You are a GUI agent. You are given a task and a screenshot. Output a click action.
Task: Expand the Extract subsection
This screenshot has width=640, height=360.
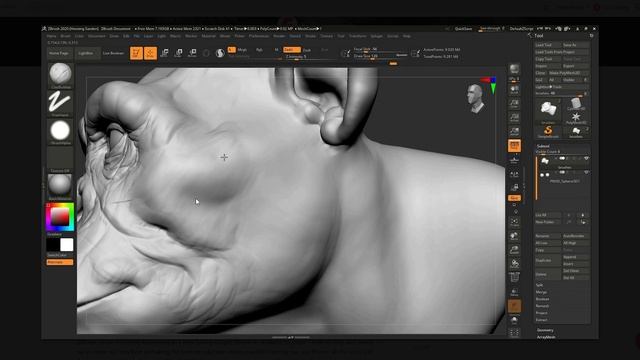[542, 320]
